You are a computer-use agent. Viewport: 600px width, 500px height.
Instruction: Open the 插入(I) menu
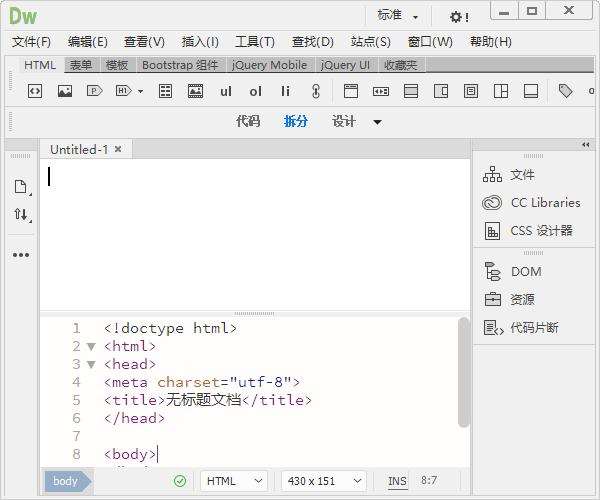[x=200, y=41]
